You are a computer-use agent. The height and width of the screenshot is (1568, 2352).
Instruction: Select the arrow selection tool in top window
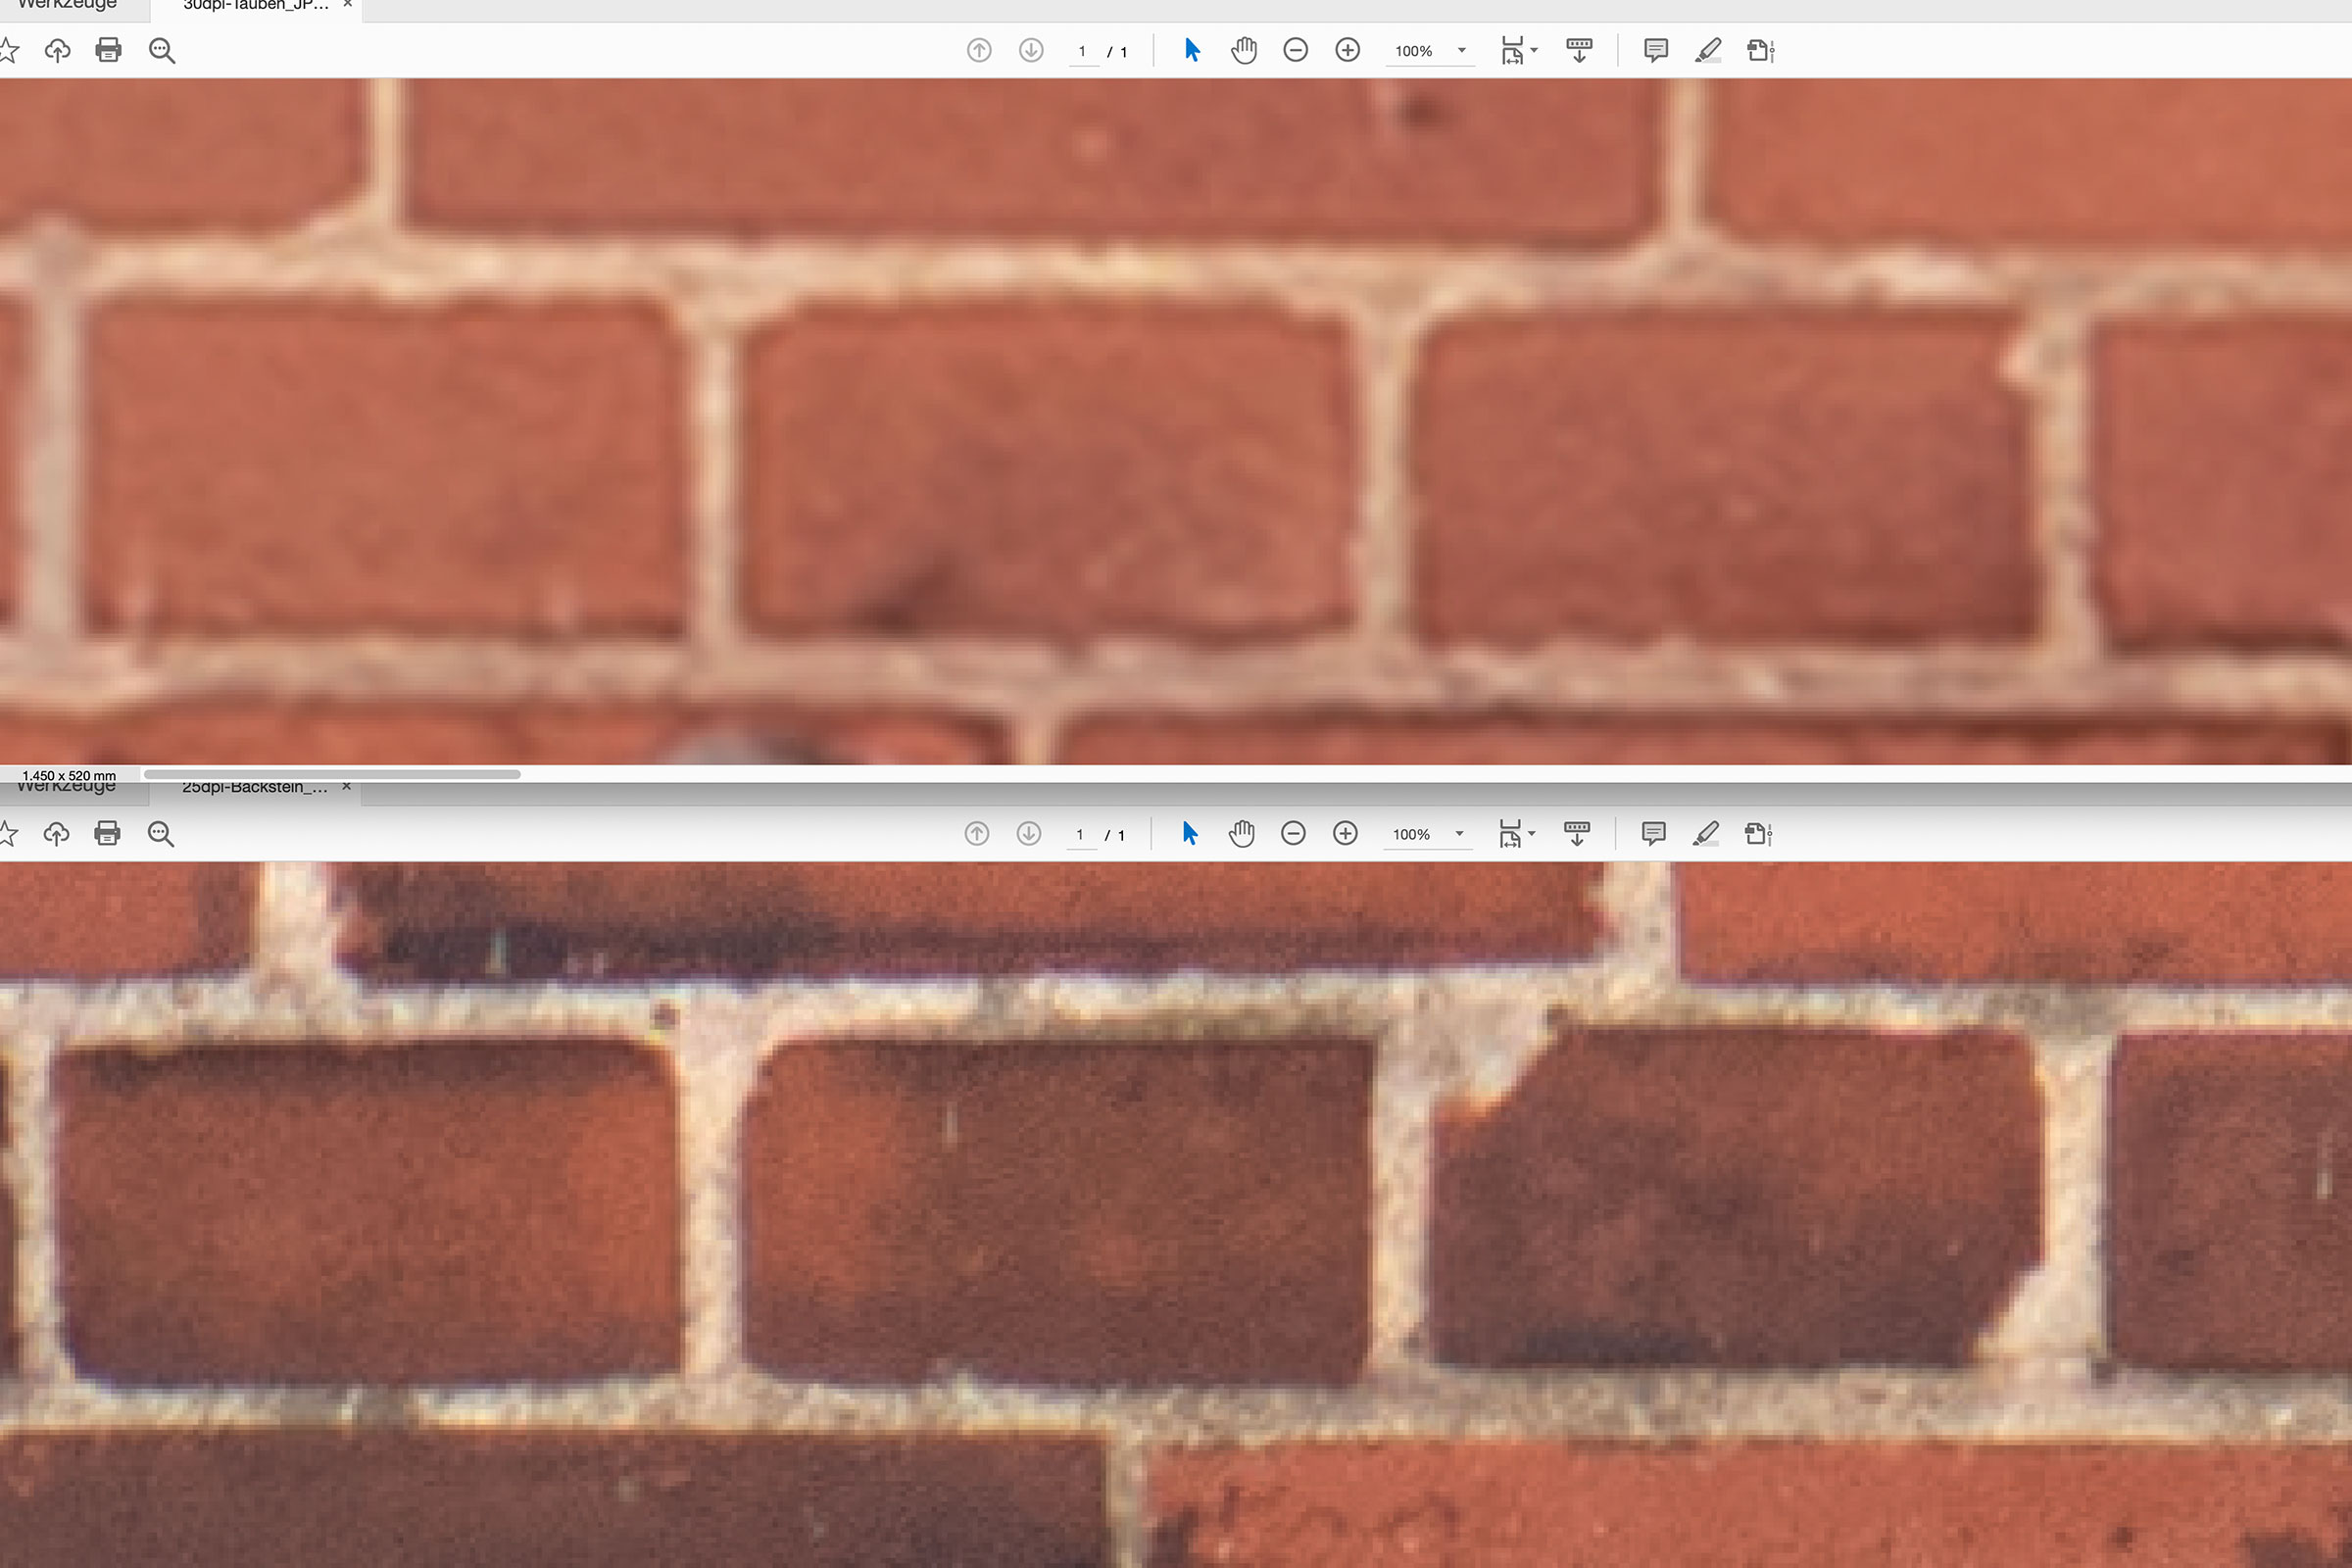(1192, 50)
